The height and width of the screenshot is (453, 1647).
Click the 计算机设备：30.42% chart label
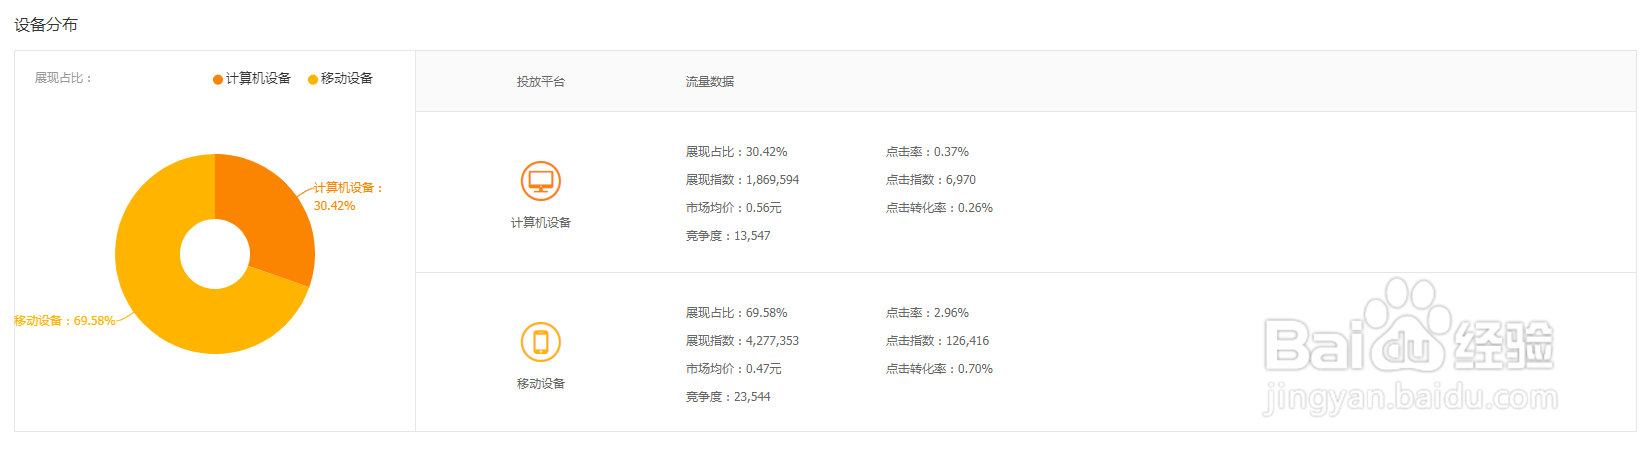click(x=348, y=196)
